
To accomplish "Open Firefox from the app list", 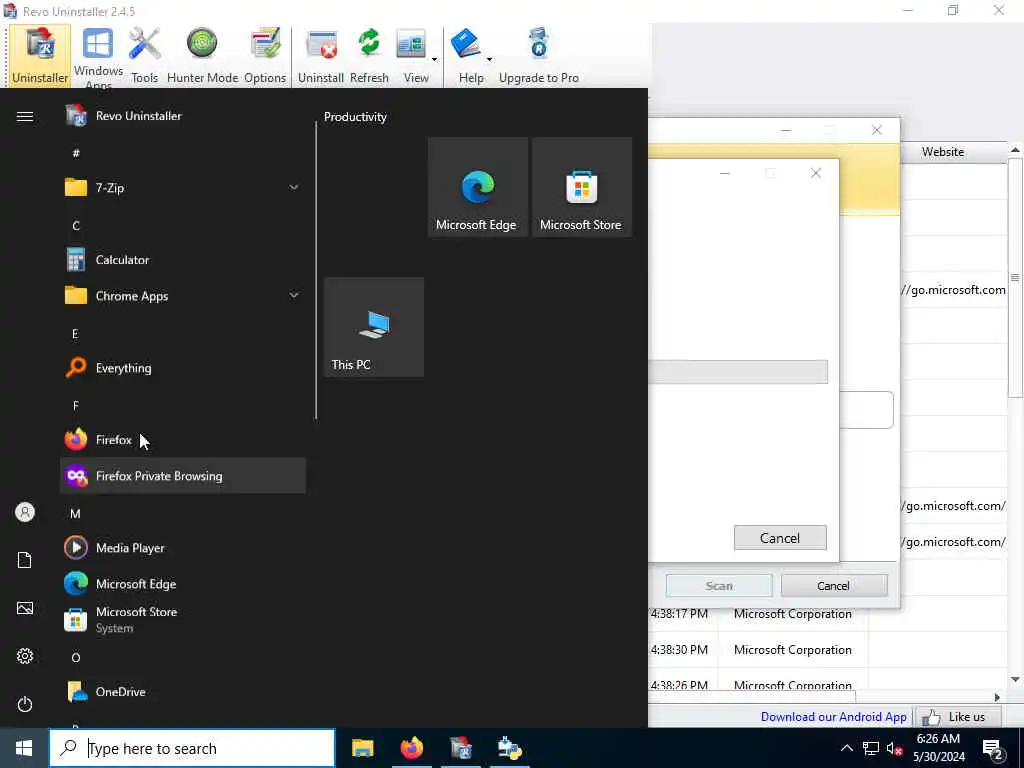I will click(x=183, y=440).
